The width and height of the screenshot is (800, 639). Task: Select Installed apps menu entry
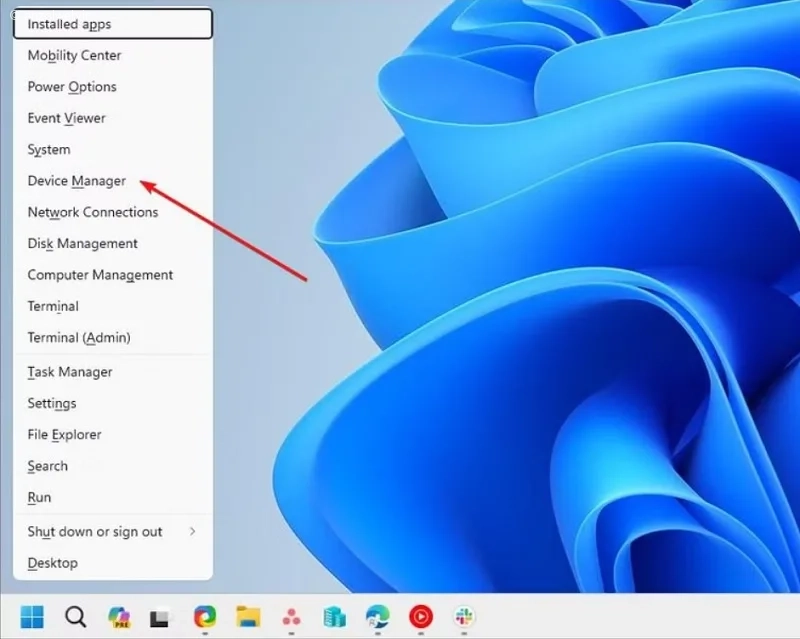[113, 24]
